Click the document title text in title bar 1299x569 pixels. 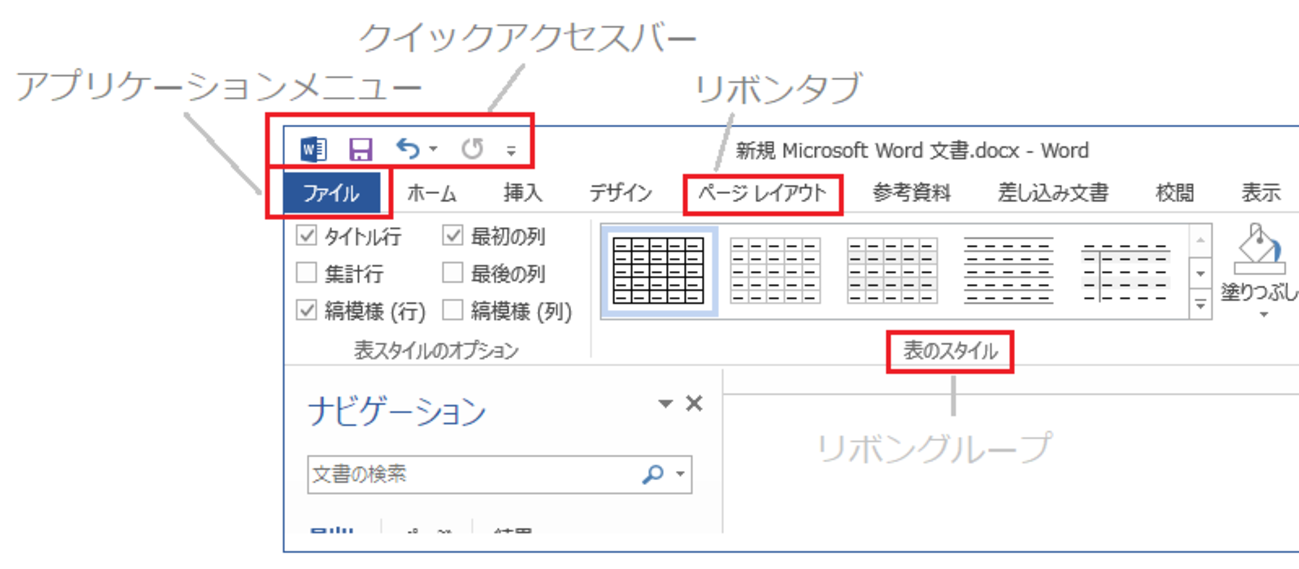coord(912,151)
